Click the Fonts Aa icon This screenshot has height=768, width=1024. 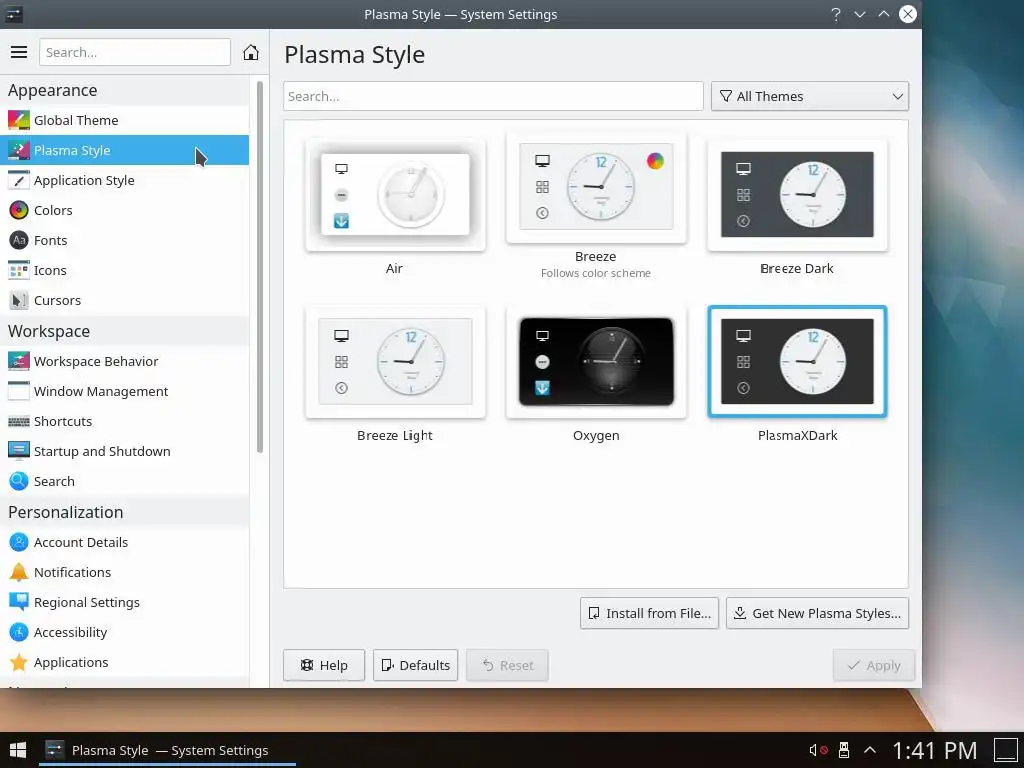18,240
